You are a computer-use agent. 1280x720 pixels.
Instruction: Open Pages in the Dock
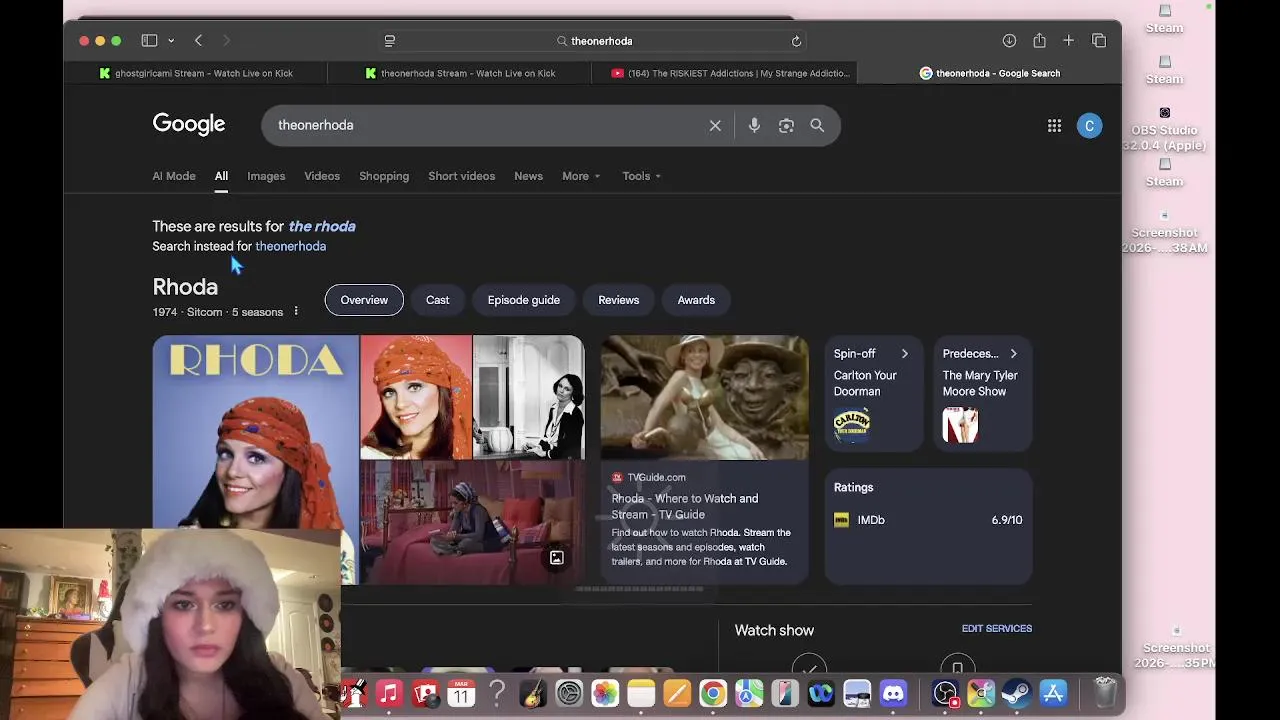(x=677, y=693)
